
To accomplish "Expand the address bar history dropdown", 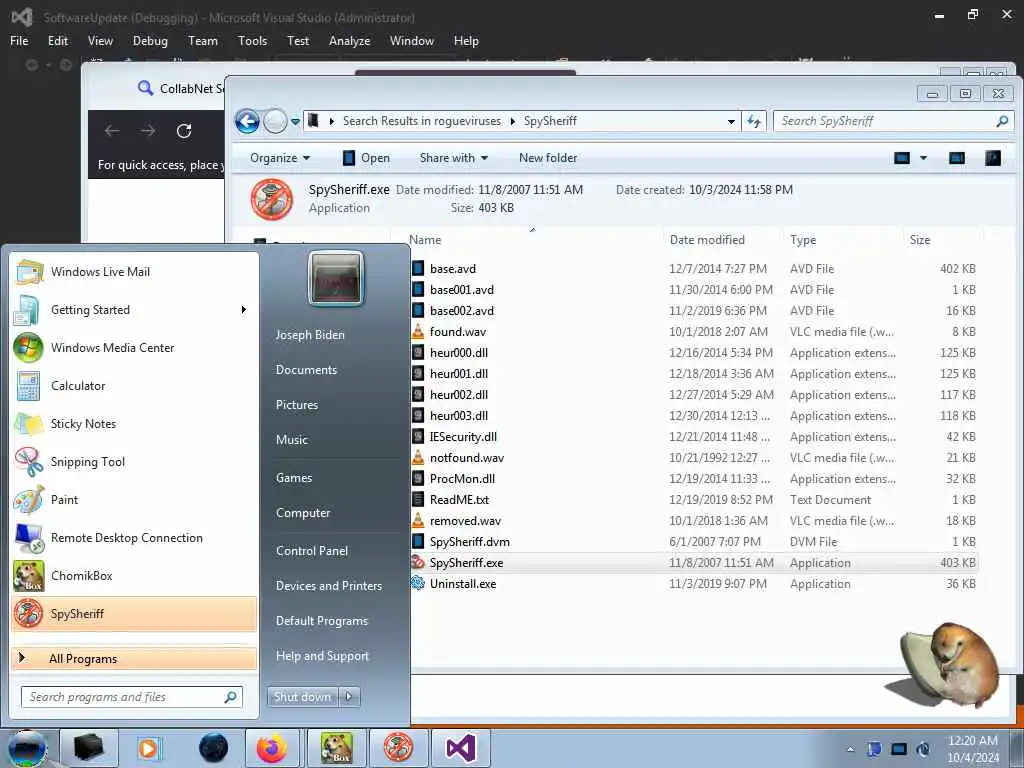I will point(731,121).
